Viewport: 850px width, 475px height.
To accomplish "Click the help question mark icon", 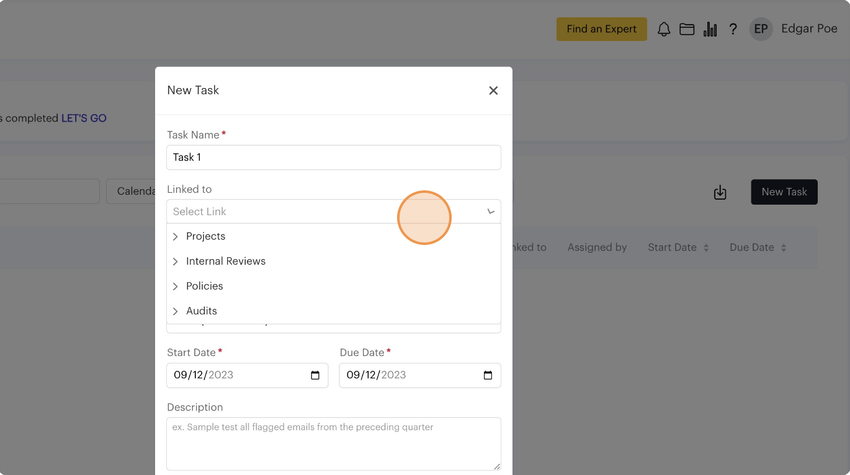I will click(733, 29).
